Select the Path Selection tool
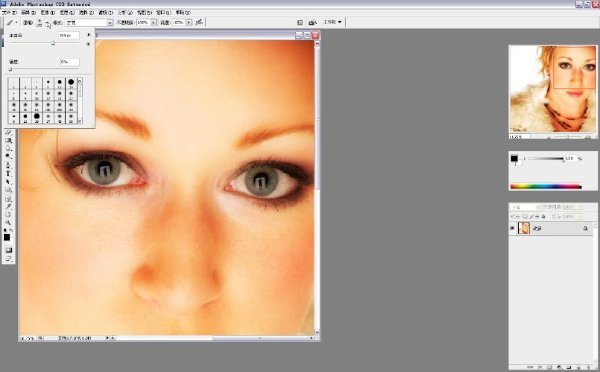600x372 pixels. [x=8, y=182]
